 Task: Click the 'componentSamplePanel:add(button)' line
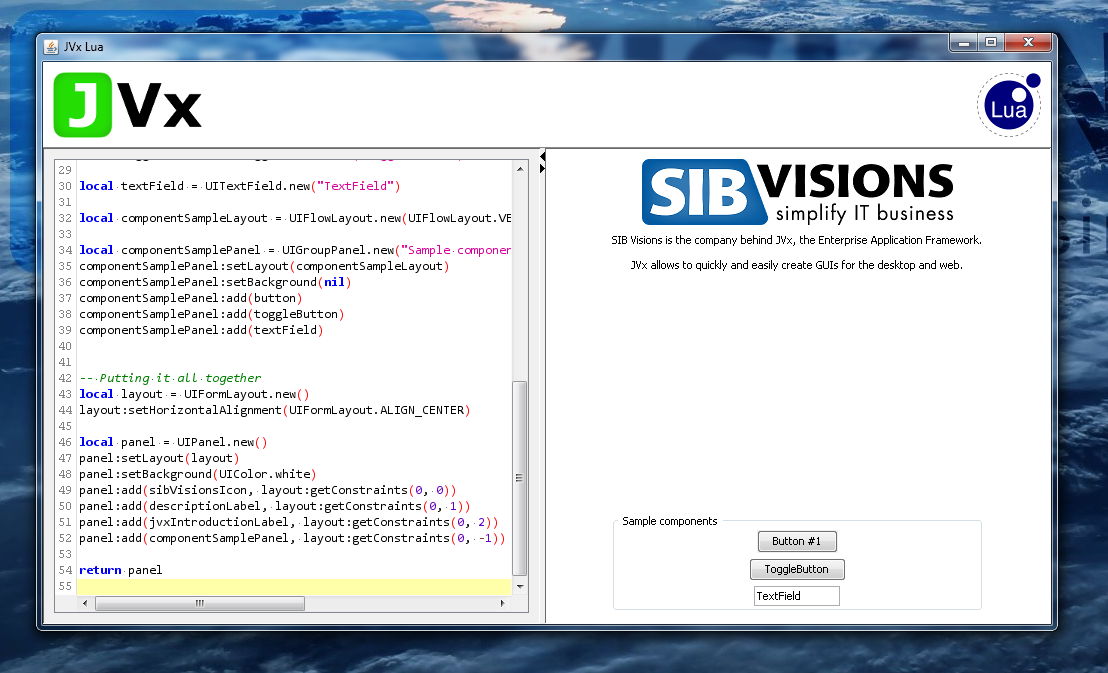(191, 298)
